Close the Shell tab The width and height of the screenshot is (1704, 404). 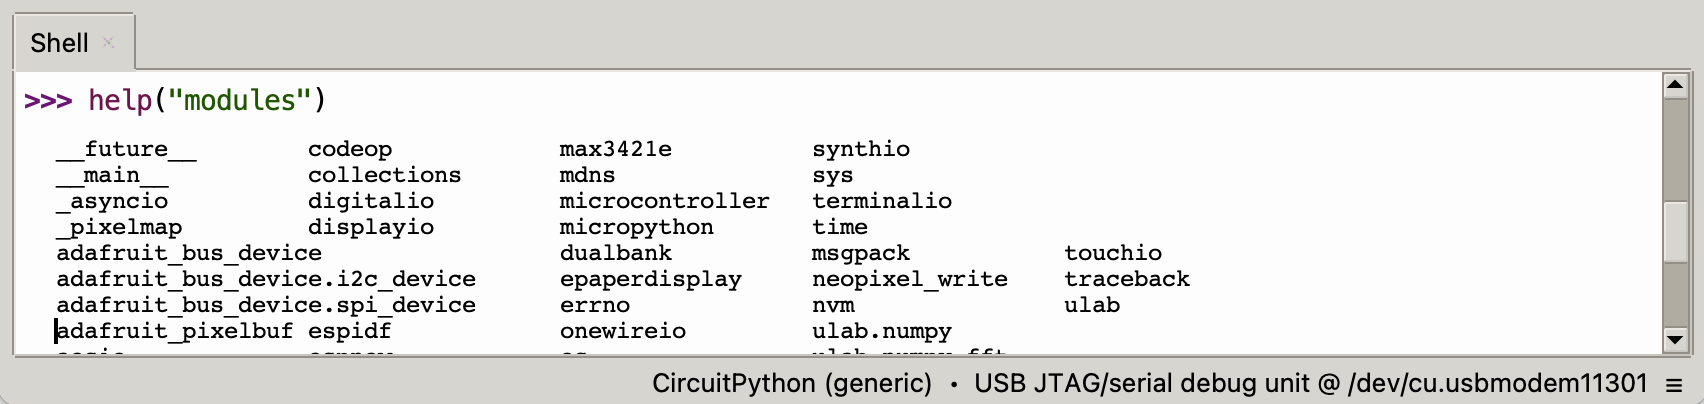coord(109,43)
